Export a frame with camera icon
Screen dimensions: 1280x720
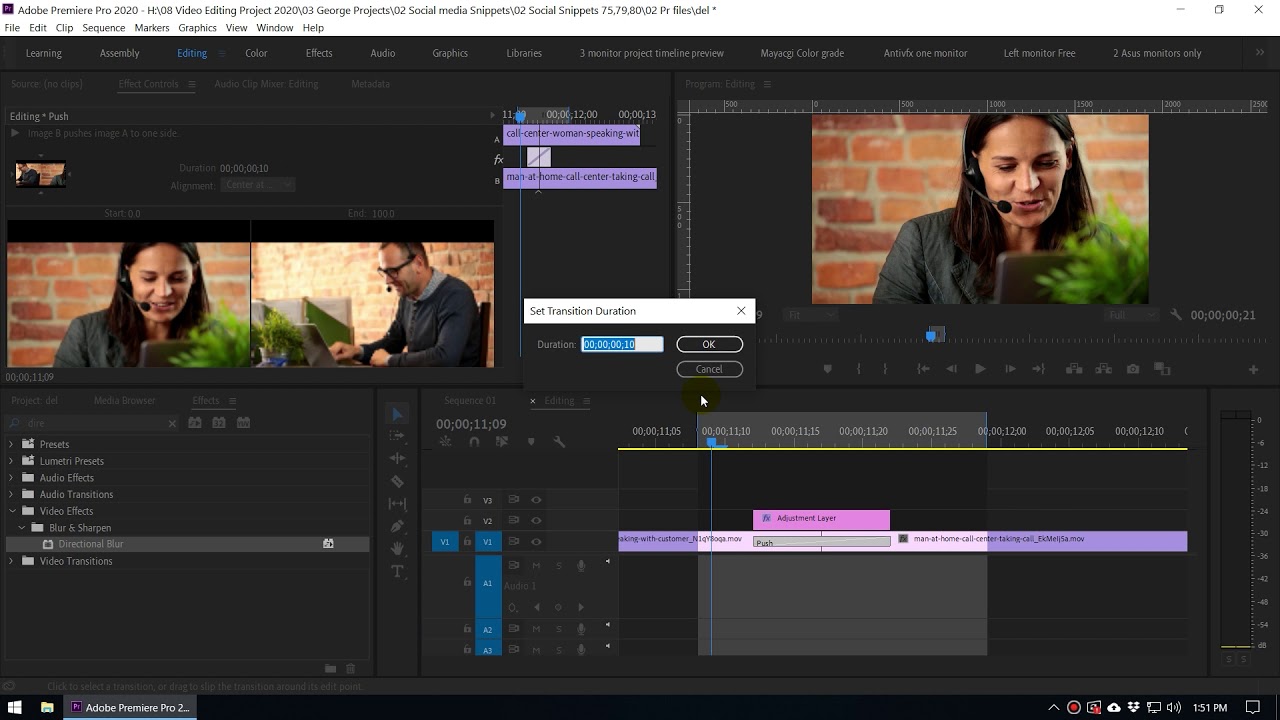point(1133,369)
